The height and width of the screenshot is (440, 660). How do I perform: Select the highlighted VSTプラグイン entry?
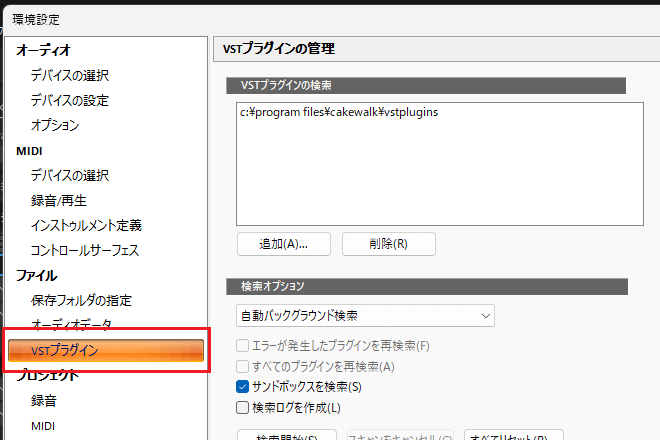pos(105,350)
